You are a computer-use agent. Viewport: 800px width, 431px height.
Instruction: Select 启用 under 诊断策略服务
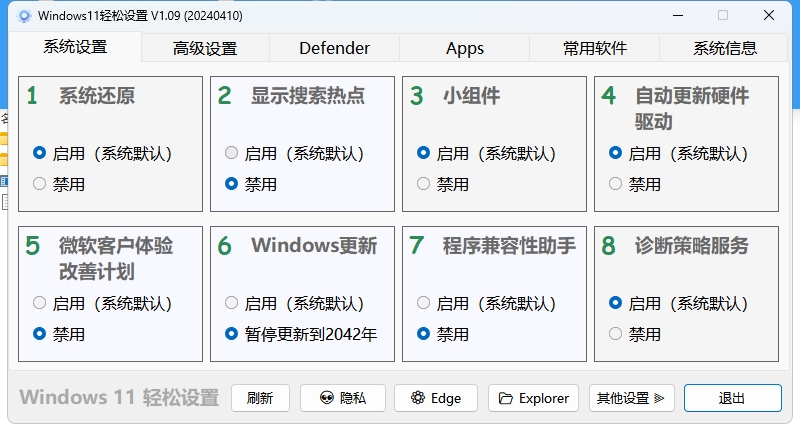[x=678, y=303]
